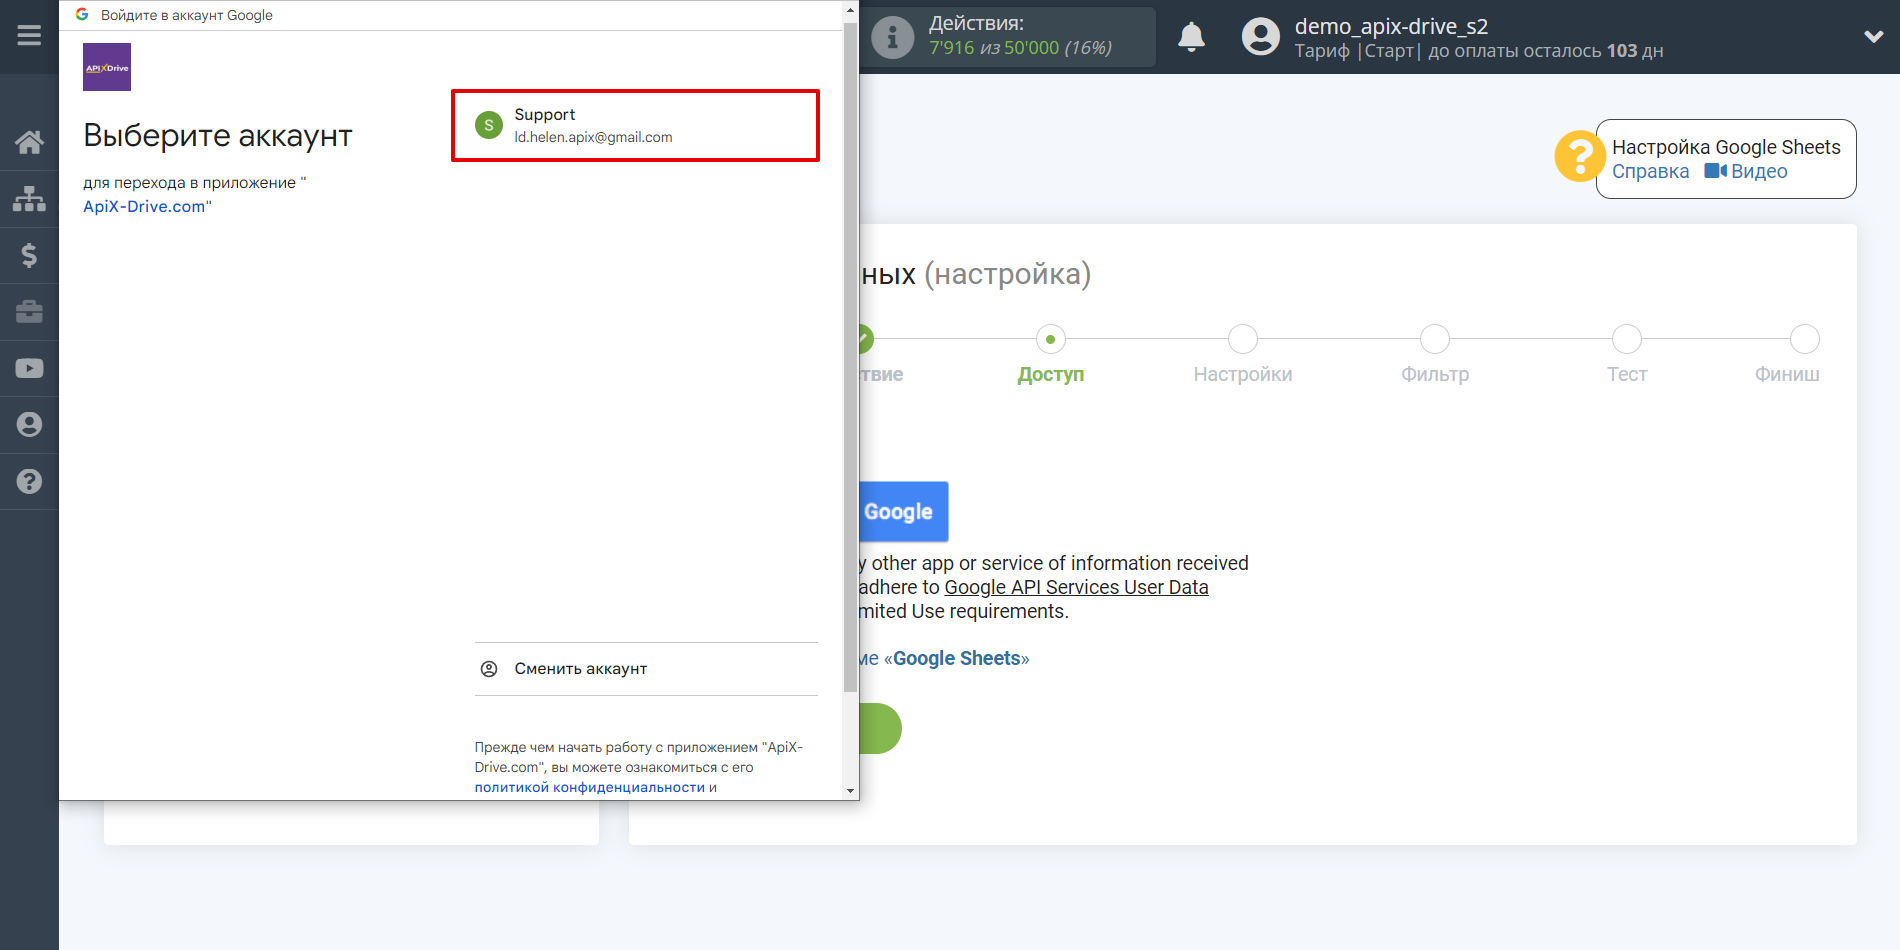Image resolution: width=1900 pixels, height=950 pixels.
Task: Open Google API Services User Data link
Action: (1076, 587)
